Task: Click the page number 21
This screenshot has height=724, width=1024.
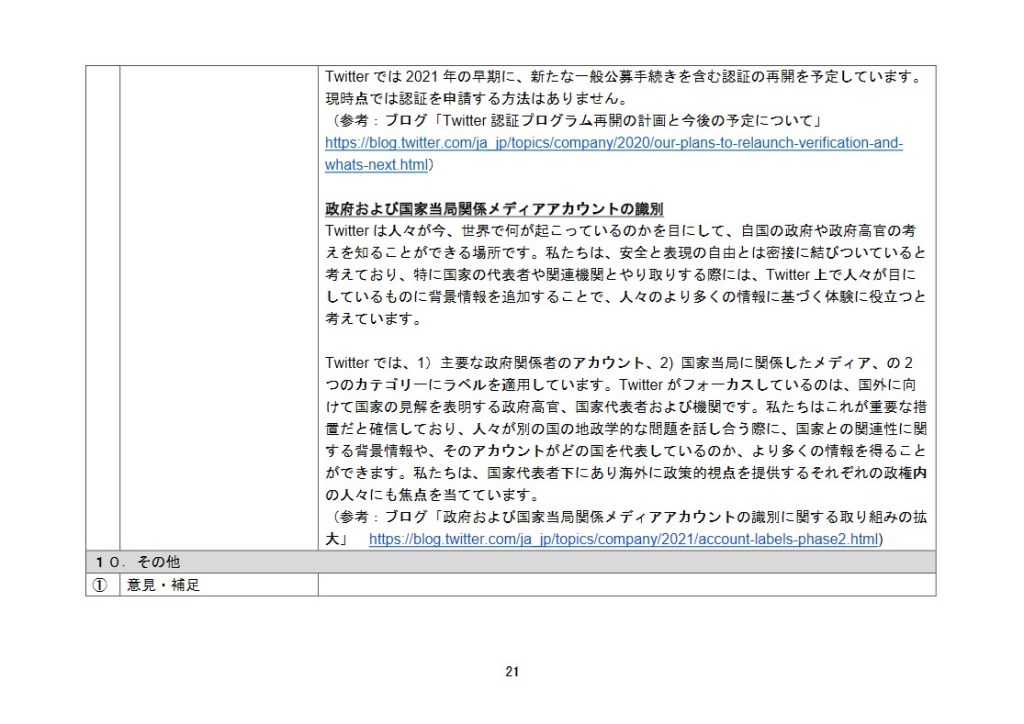Action: coord(511,672)
